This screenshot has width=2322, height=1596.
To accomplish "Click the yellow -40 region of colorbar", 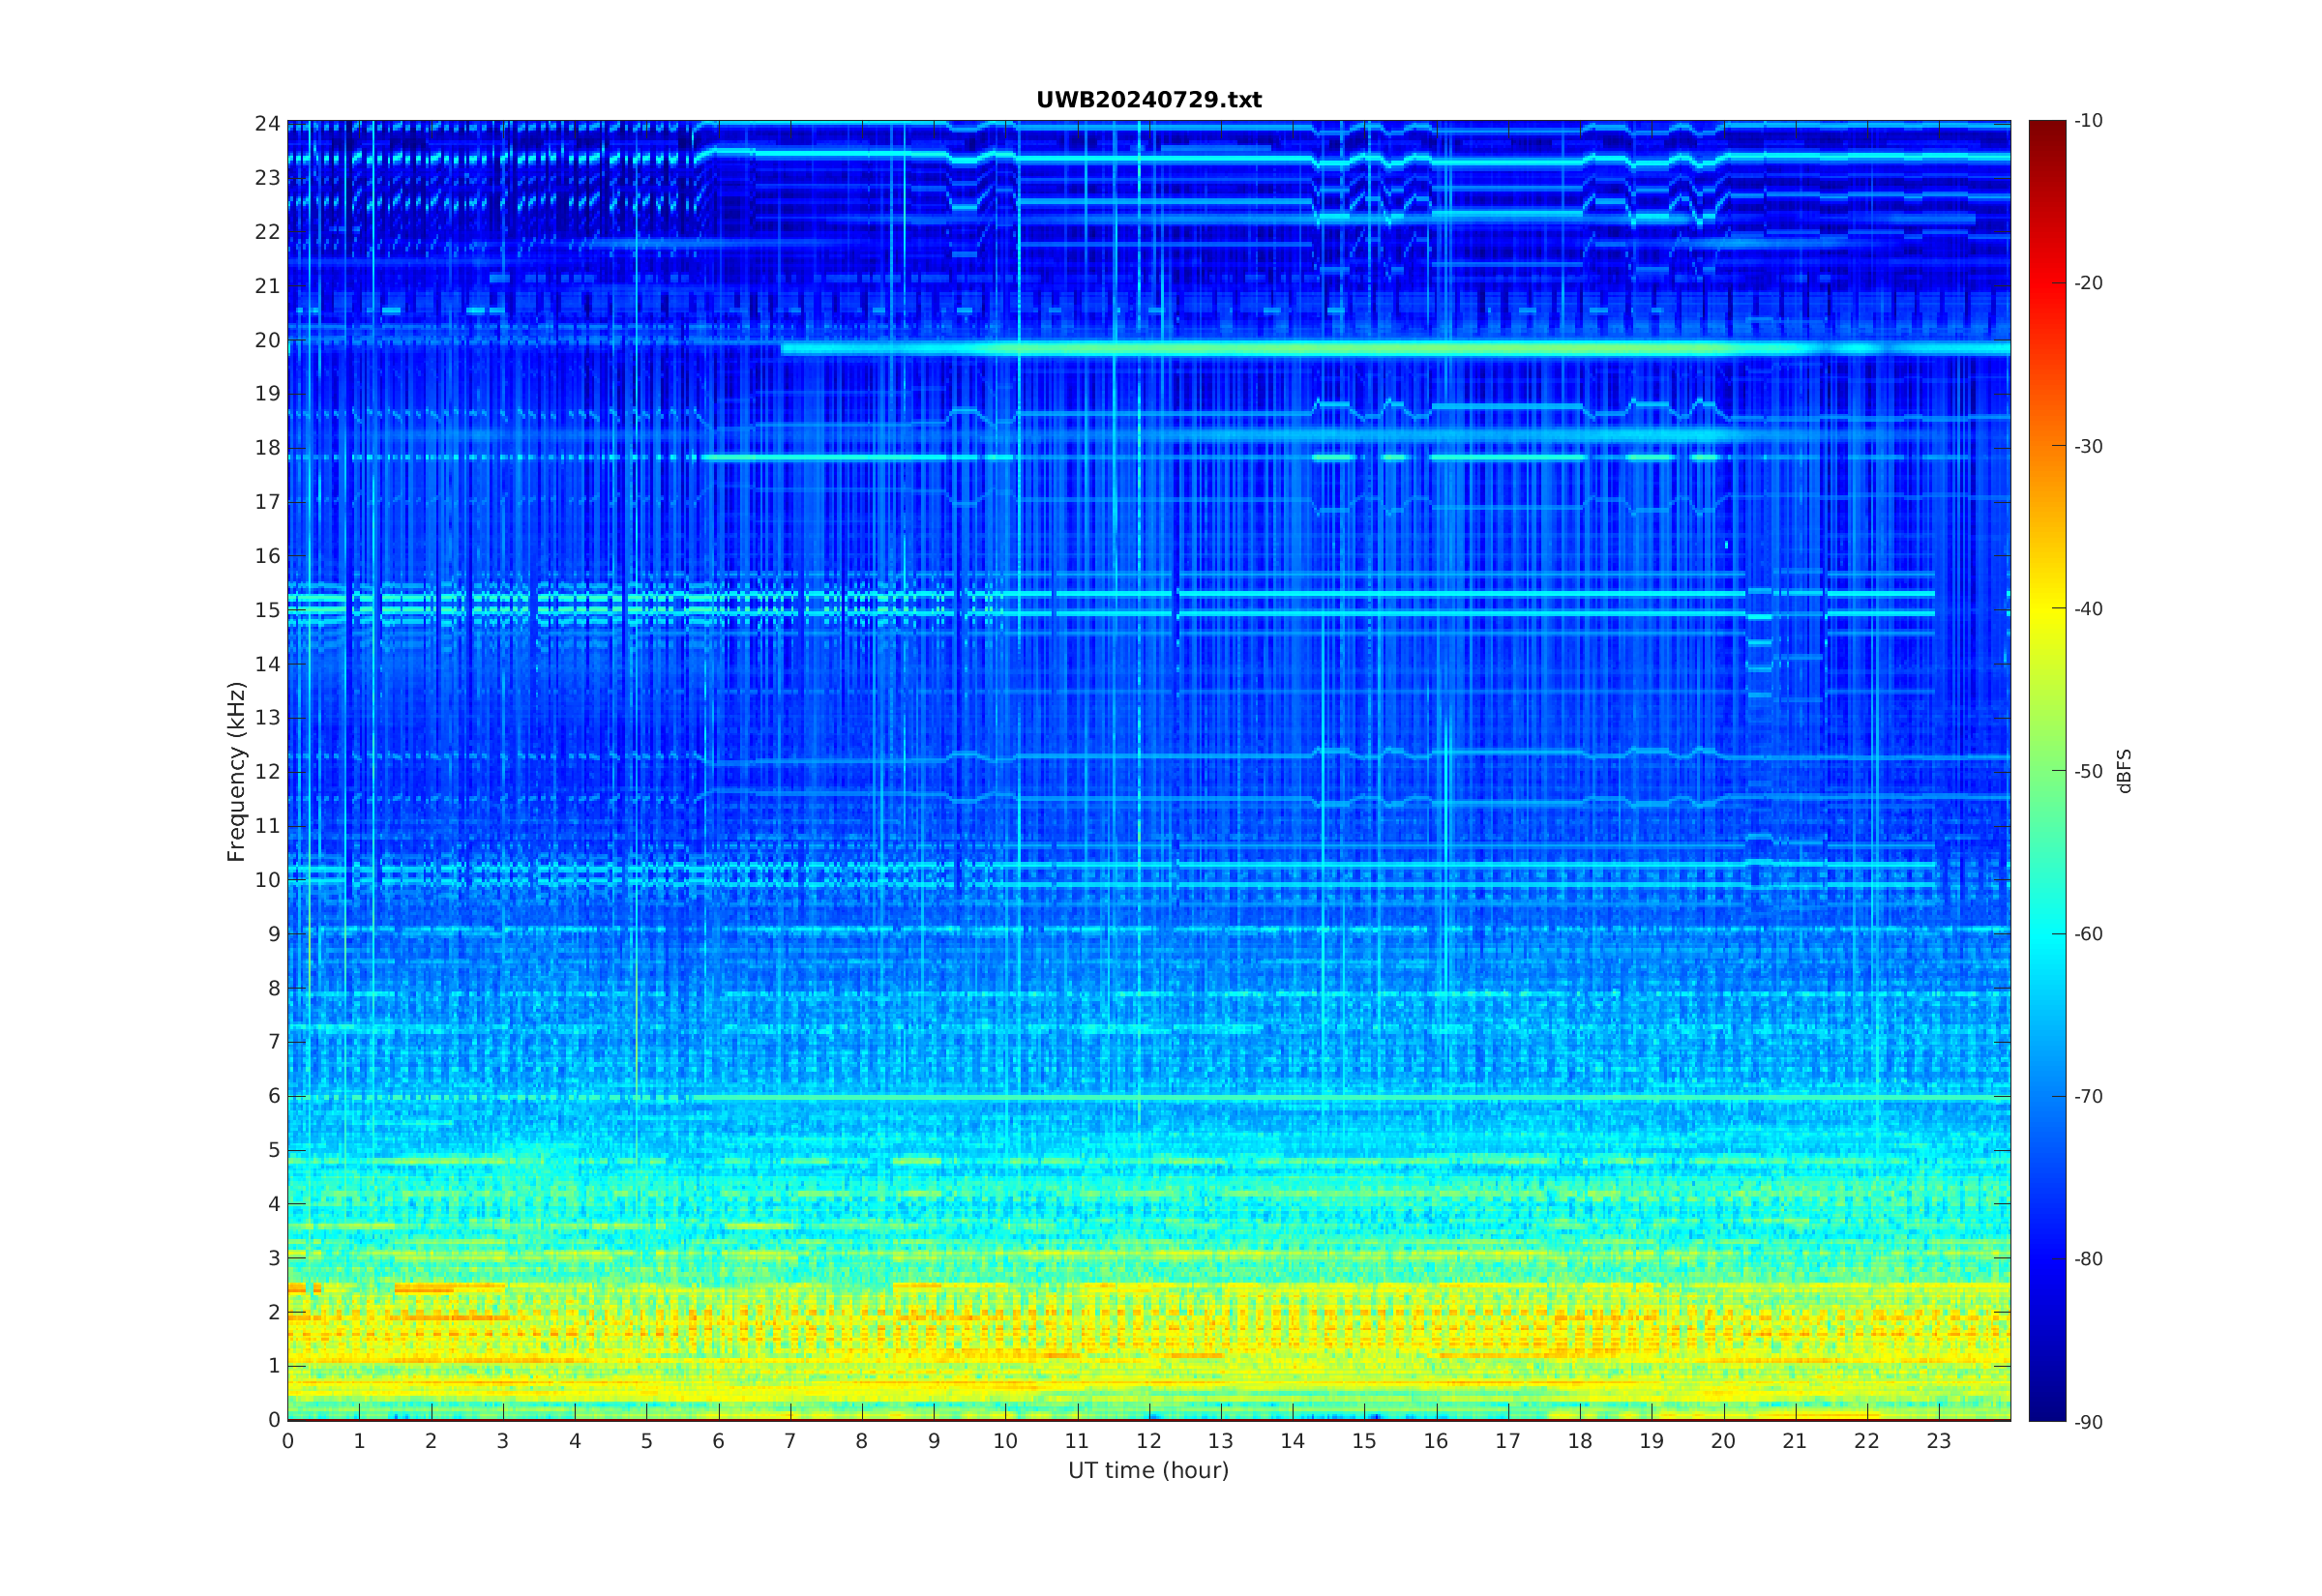I will tap(2046, 608).
